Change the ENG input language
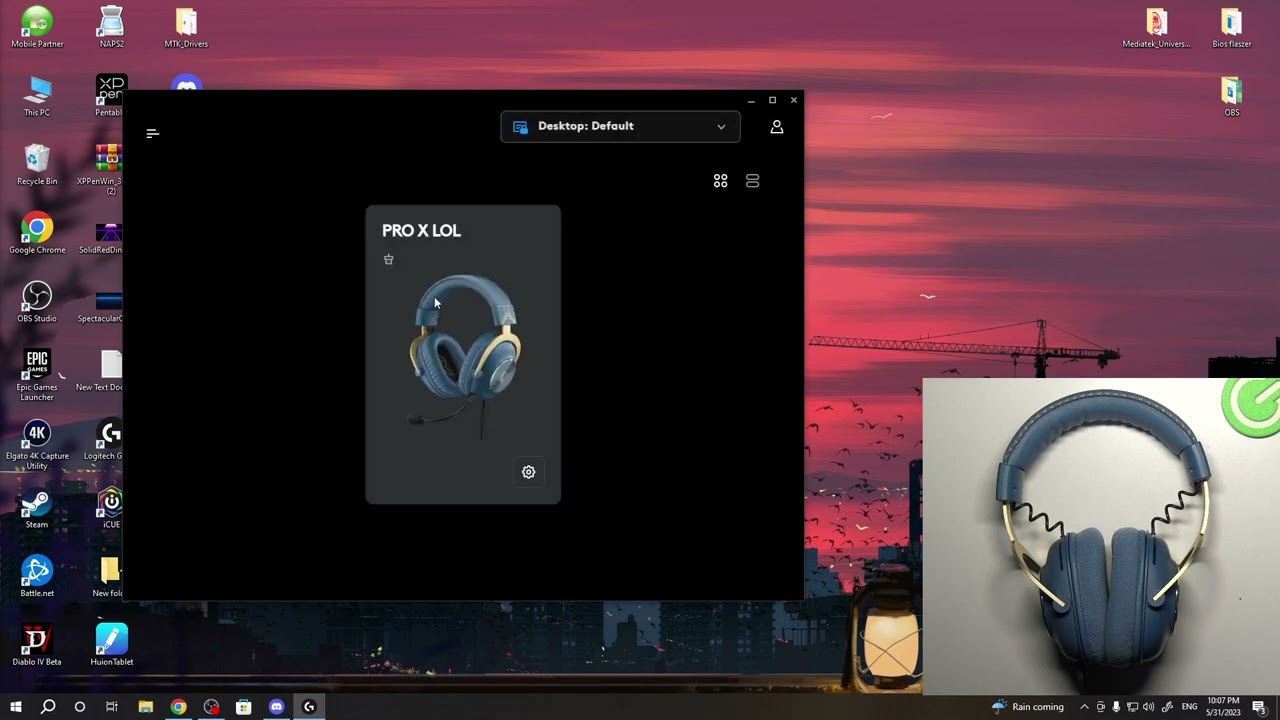1280x720 pixels. [1189, 707]
